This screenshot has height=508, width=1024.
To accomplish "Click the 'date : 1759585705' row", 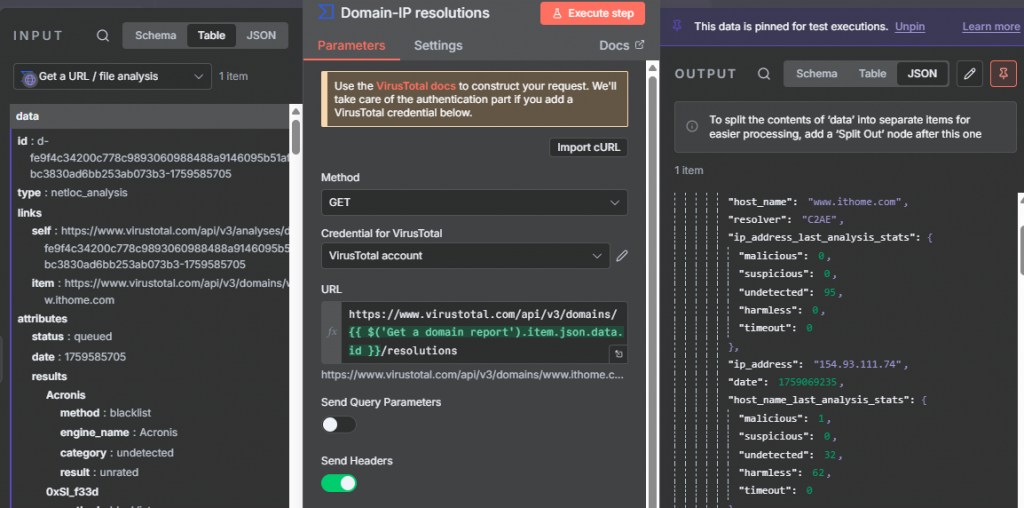I will tap(79, 357).
